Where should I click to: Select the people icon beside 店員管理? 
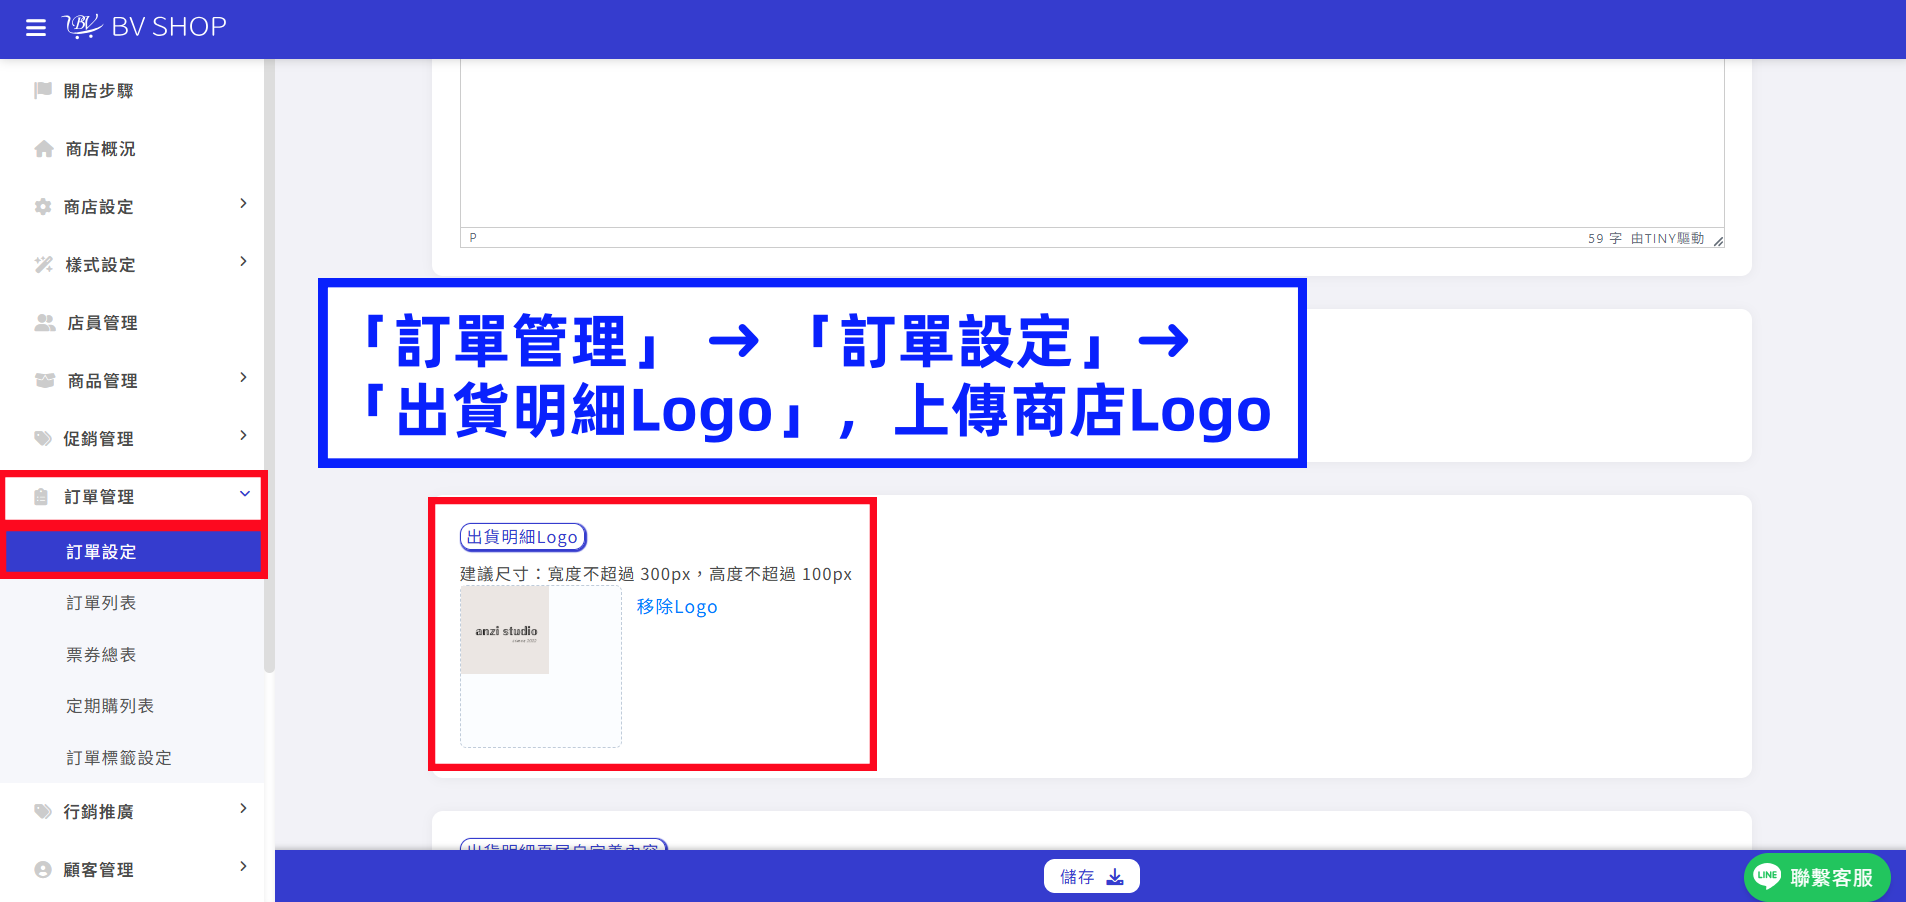[45, 323]
